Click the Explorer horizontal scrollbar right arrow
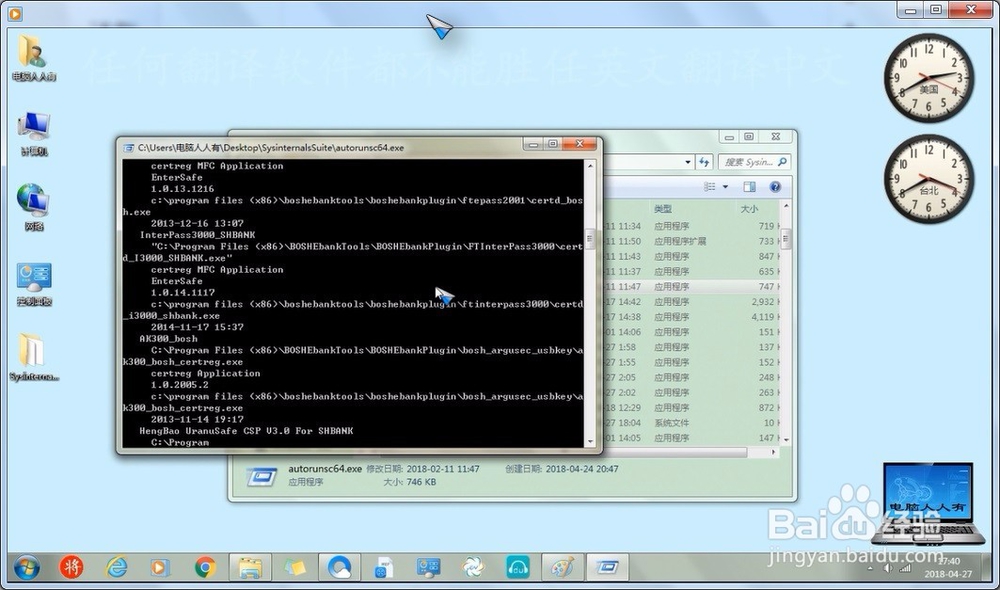The width and height of the screenshot is (1000, 590). pyautogui.click(x=774, y=452)
